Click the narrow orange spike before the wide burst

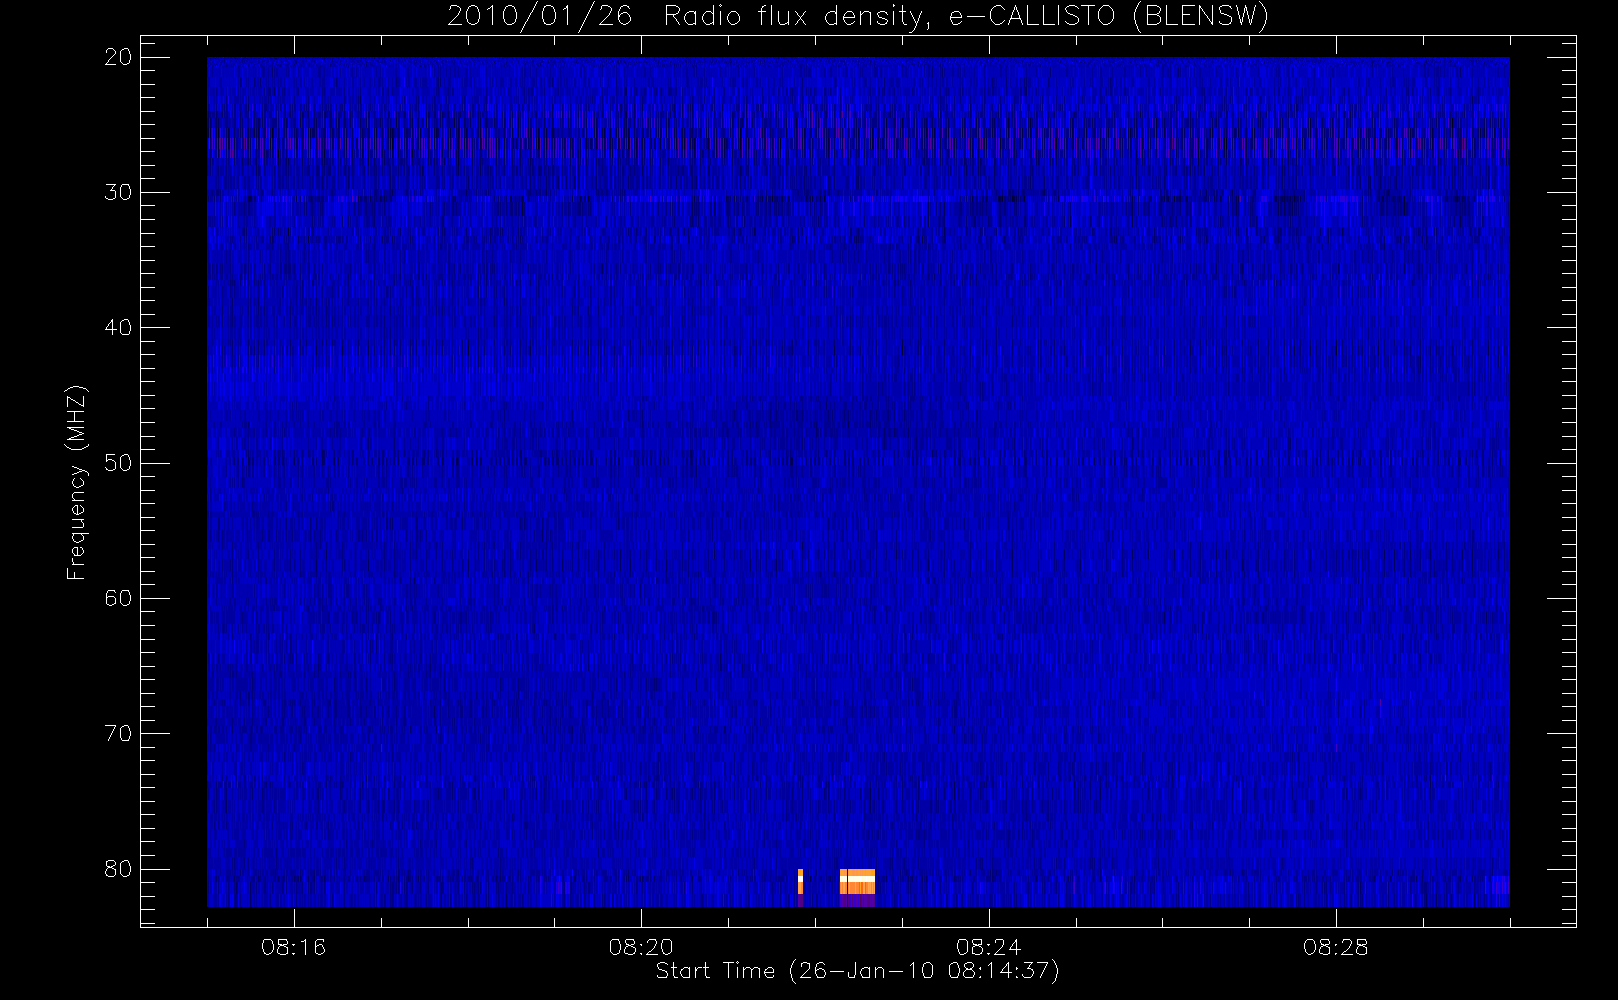tap(800, 887)
